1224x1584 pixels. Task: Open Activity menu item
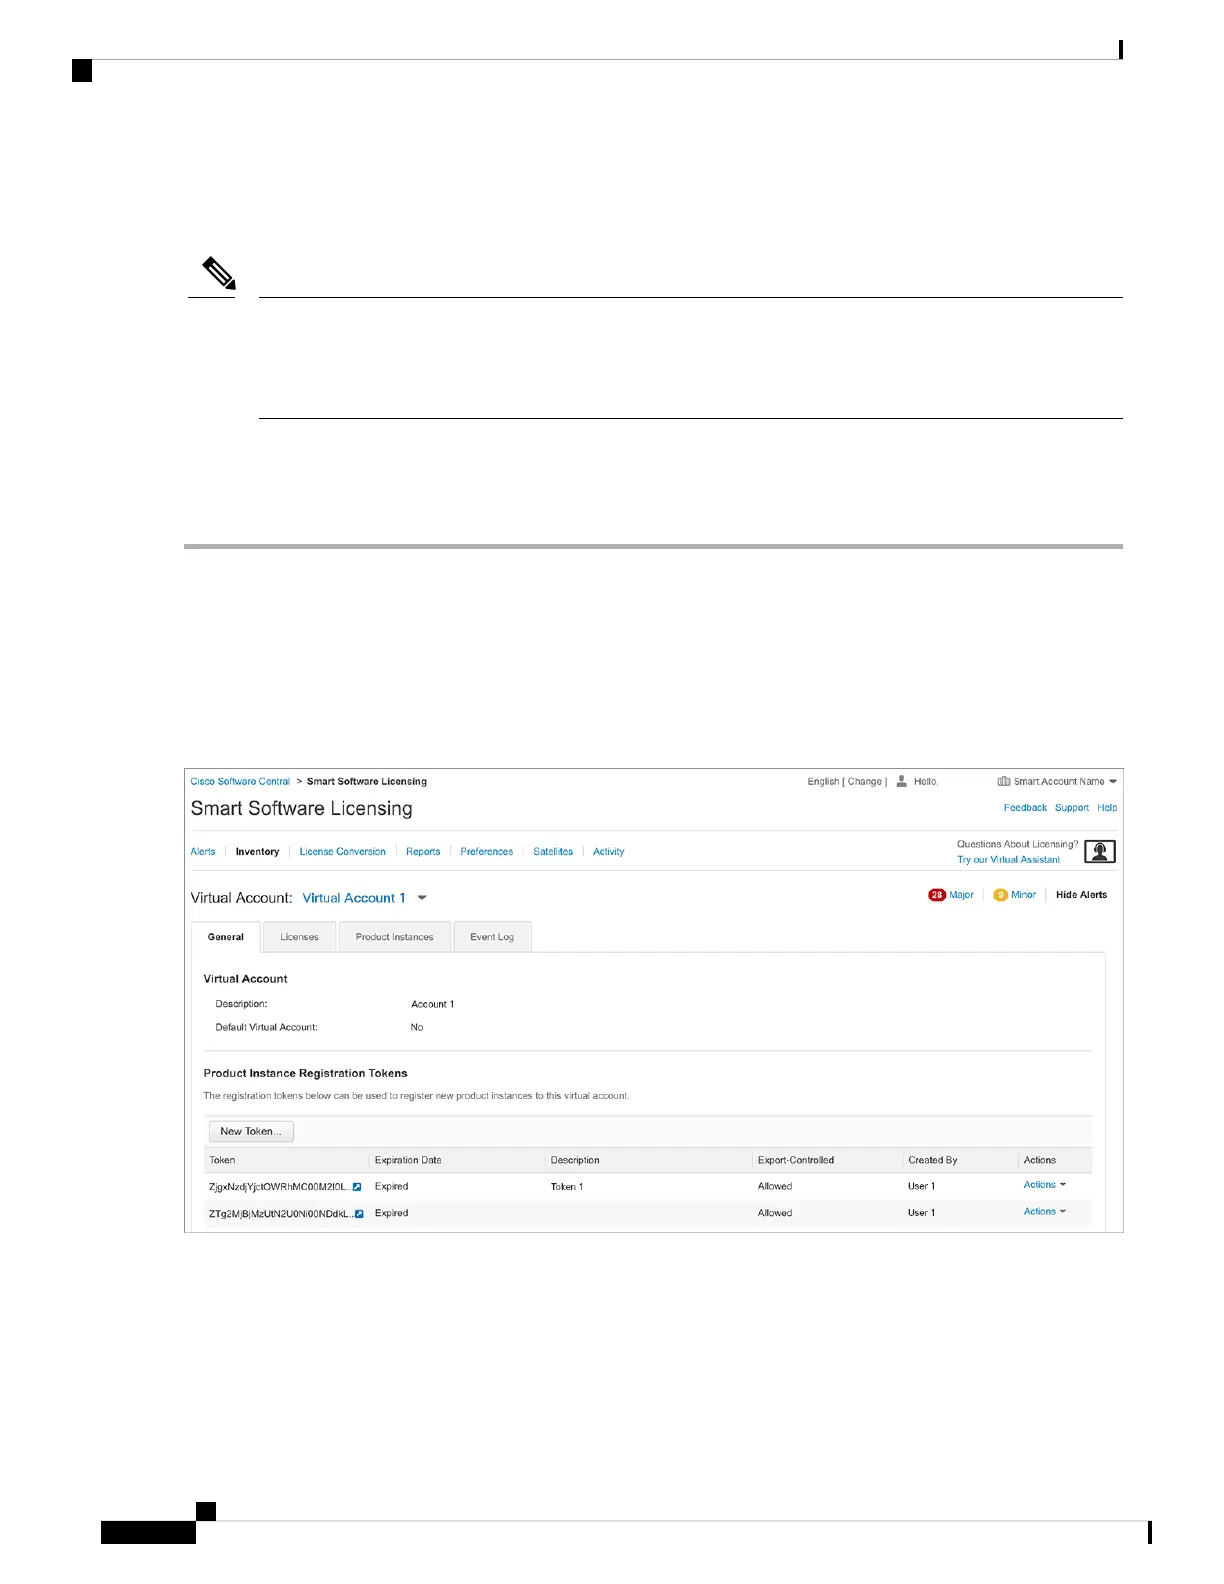click(x=608, y=852)
